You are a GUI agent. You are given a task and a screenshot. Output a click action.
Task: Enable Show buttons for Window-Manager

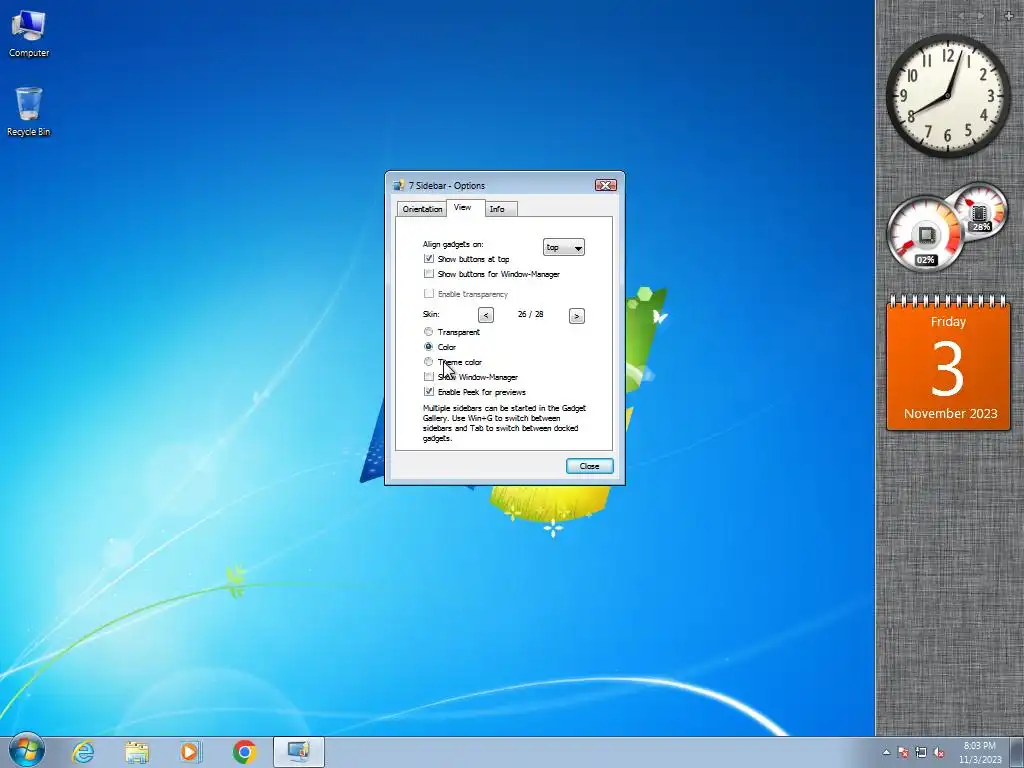pos(428,274)
